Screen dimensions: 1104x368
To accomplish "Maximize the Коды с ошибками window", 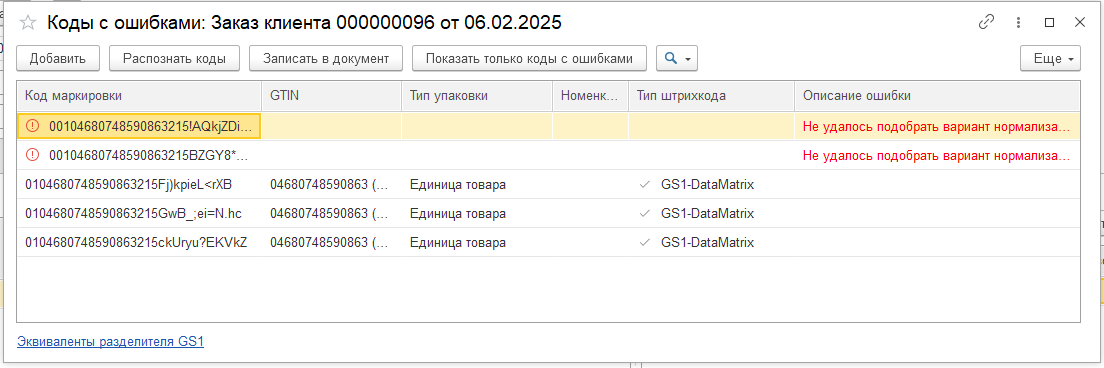I will tap(1049, 23).
